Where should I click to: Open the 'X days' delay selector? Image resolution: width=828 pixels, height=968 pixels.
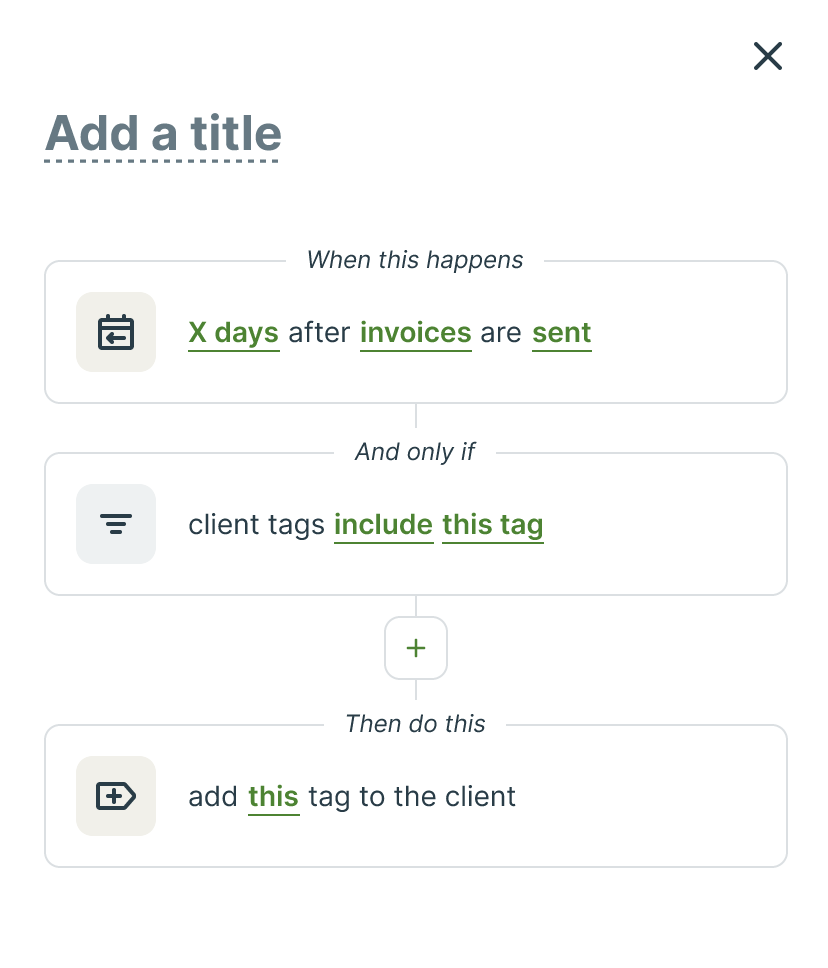tap(233, 332)
